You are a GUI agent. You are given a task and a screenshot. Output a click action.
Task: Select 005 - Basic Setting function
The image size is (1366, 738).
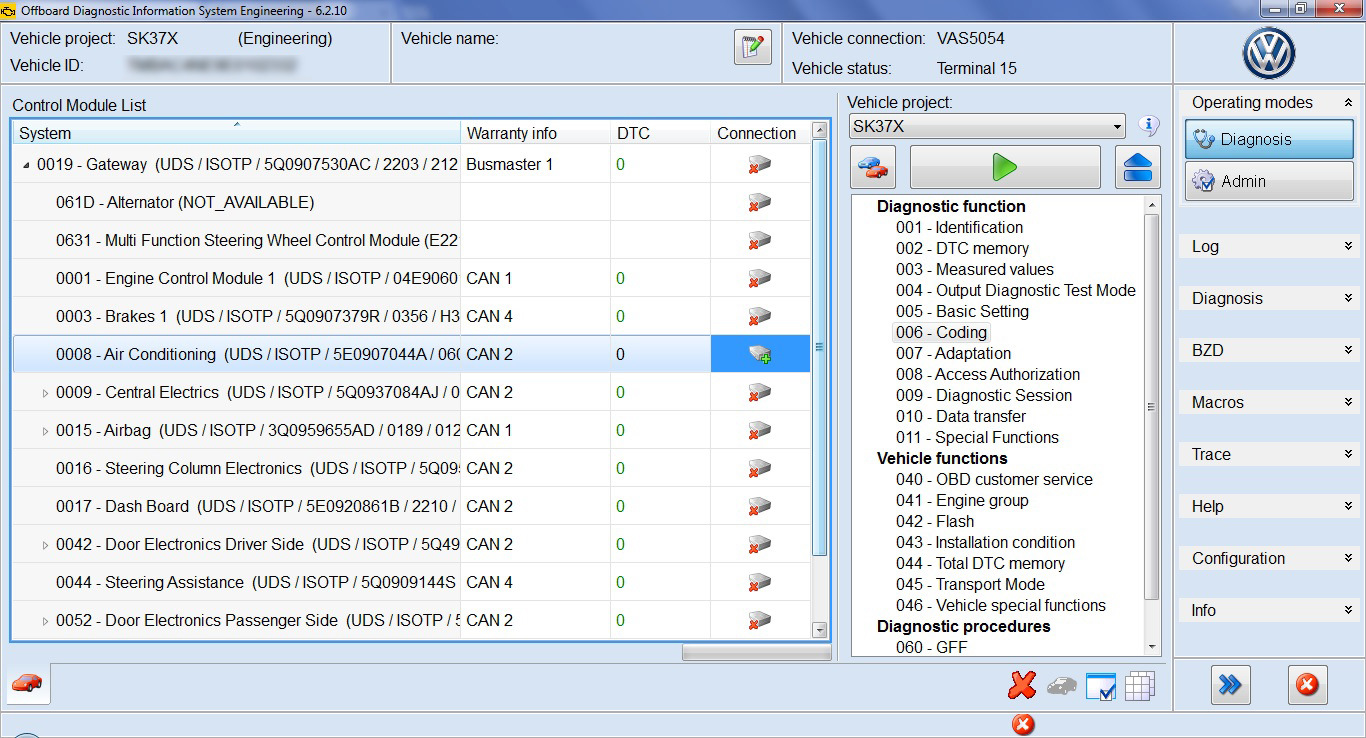(x=962, y=311)
